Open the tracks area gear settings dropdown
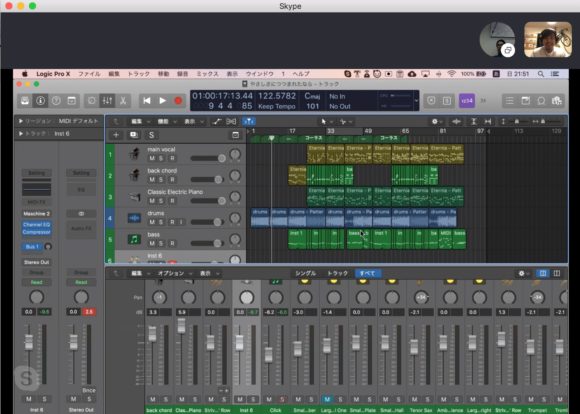 click(437, 121)
